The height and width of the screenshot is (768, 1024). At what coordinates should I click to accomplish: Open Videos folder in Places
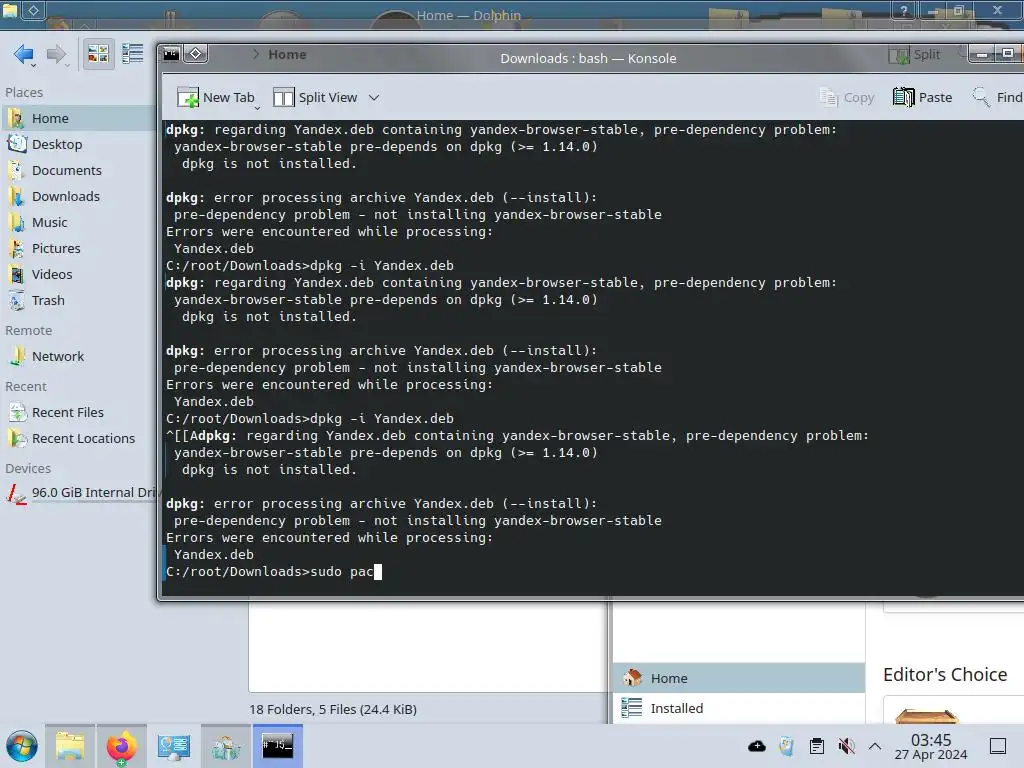coord(78,275)
